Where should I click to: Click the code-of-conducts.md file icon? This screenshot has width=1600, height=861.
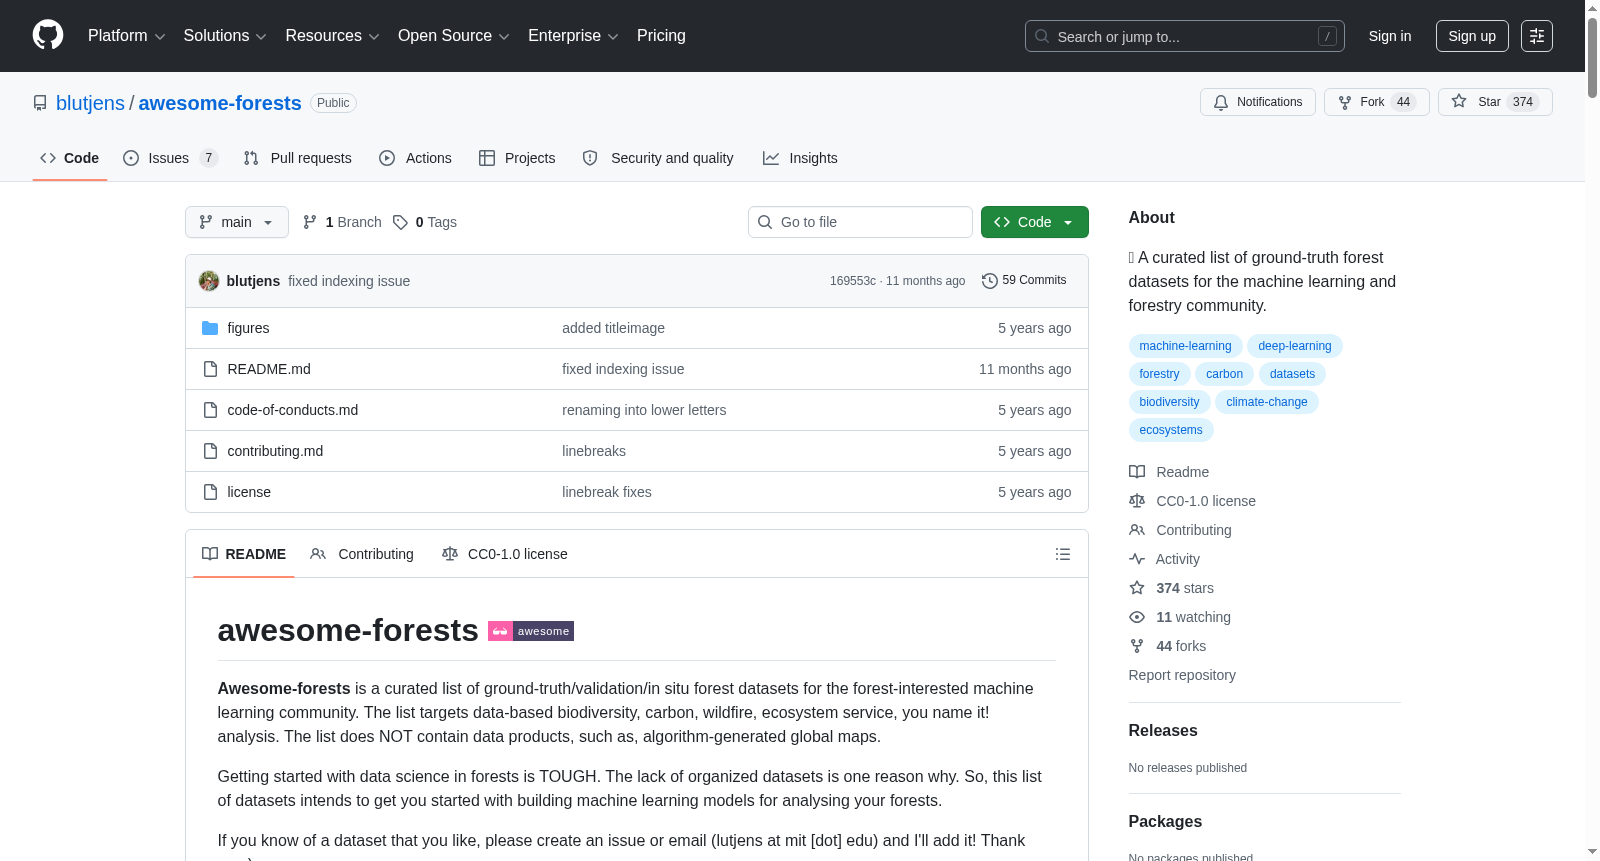[x=210, y=410]
